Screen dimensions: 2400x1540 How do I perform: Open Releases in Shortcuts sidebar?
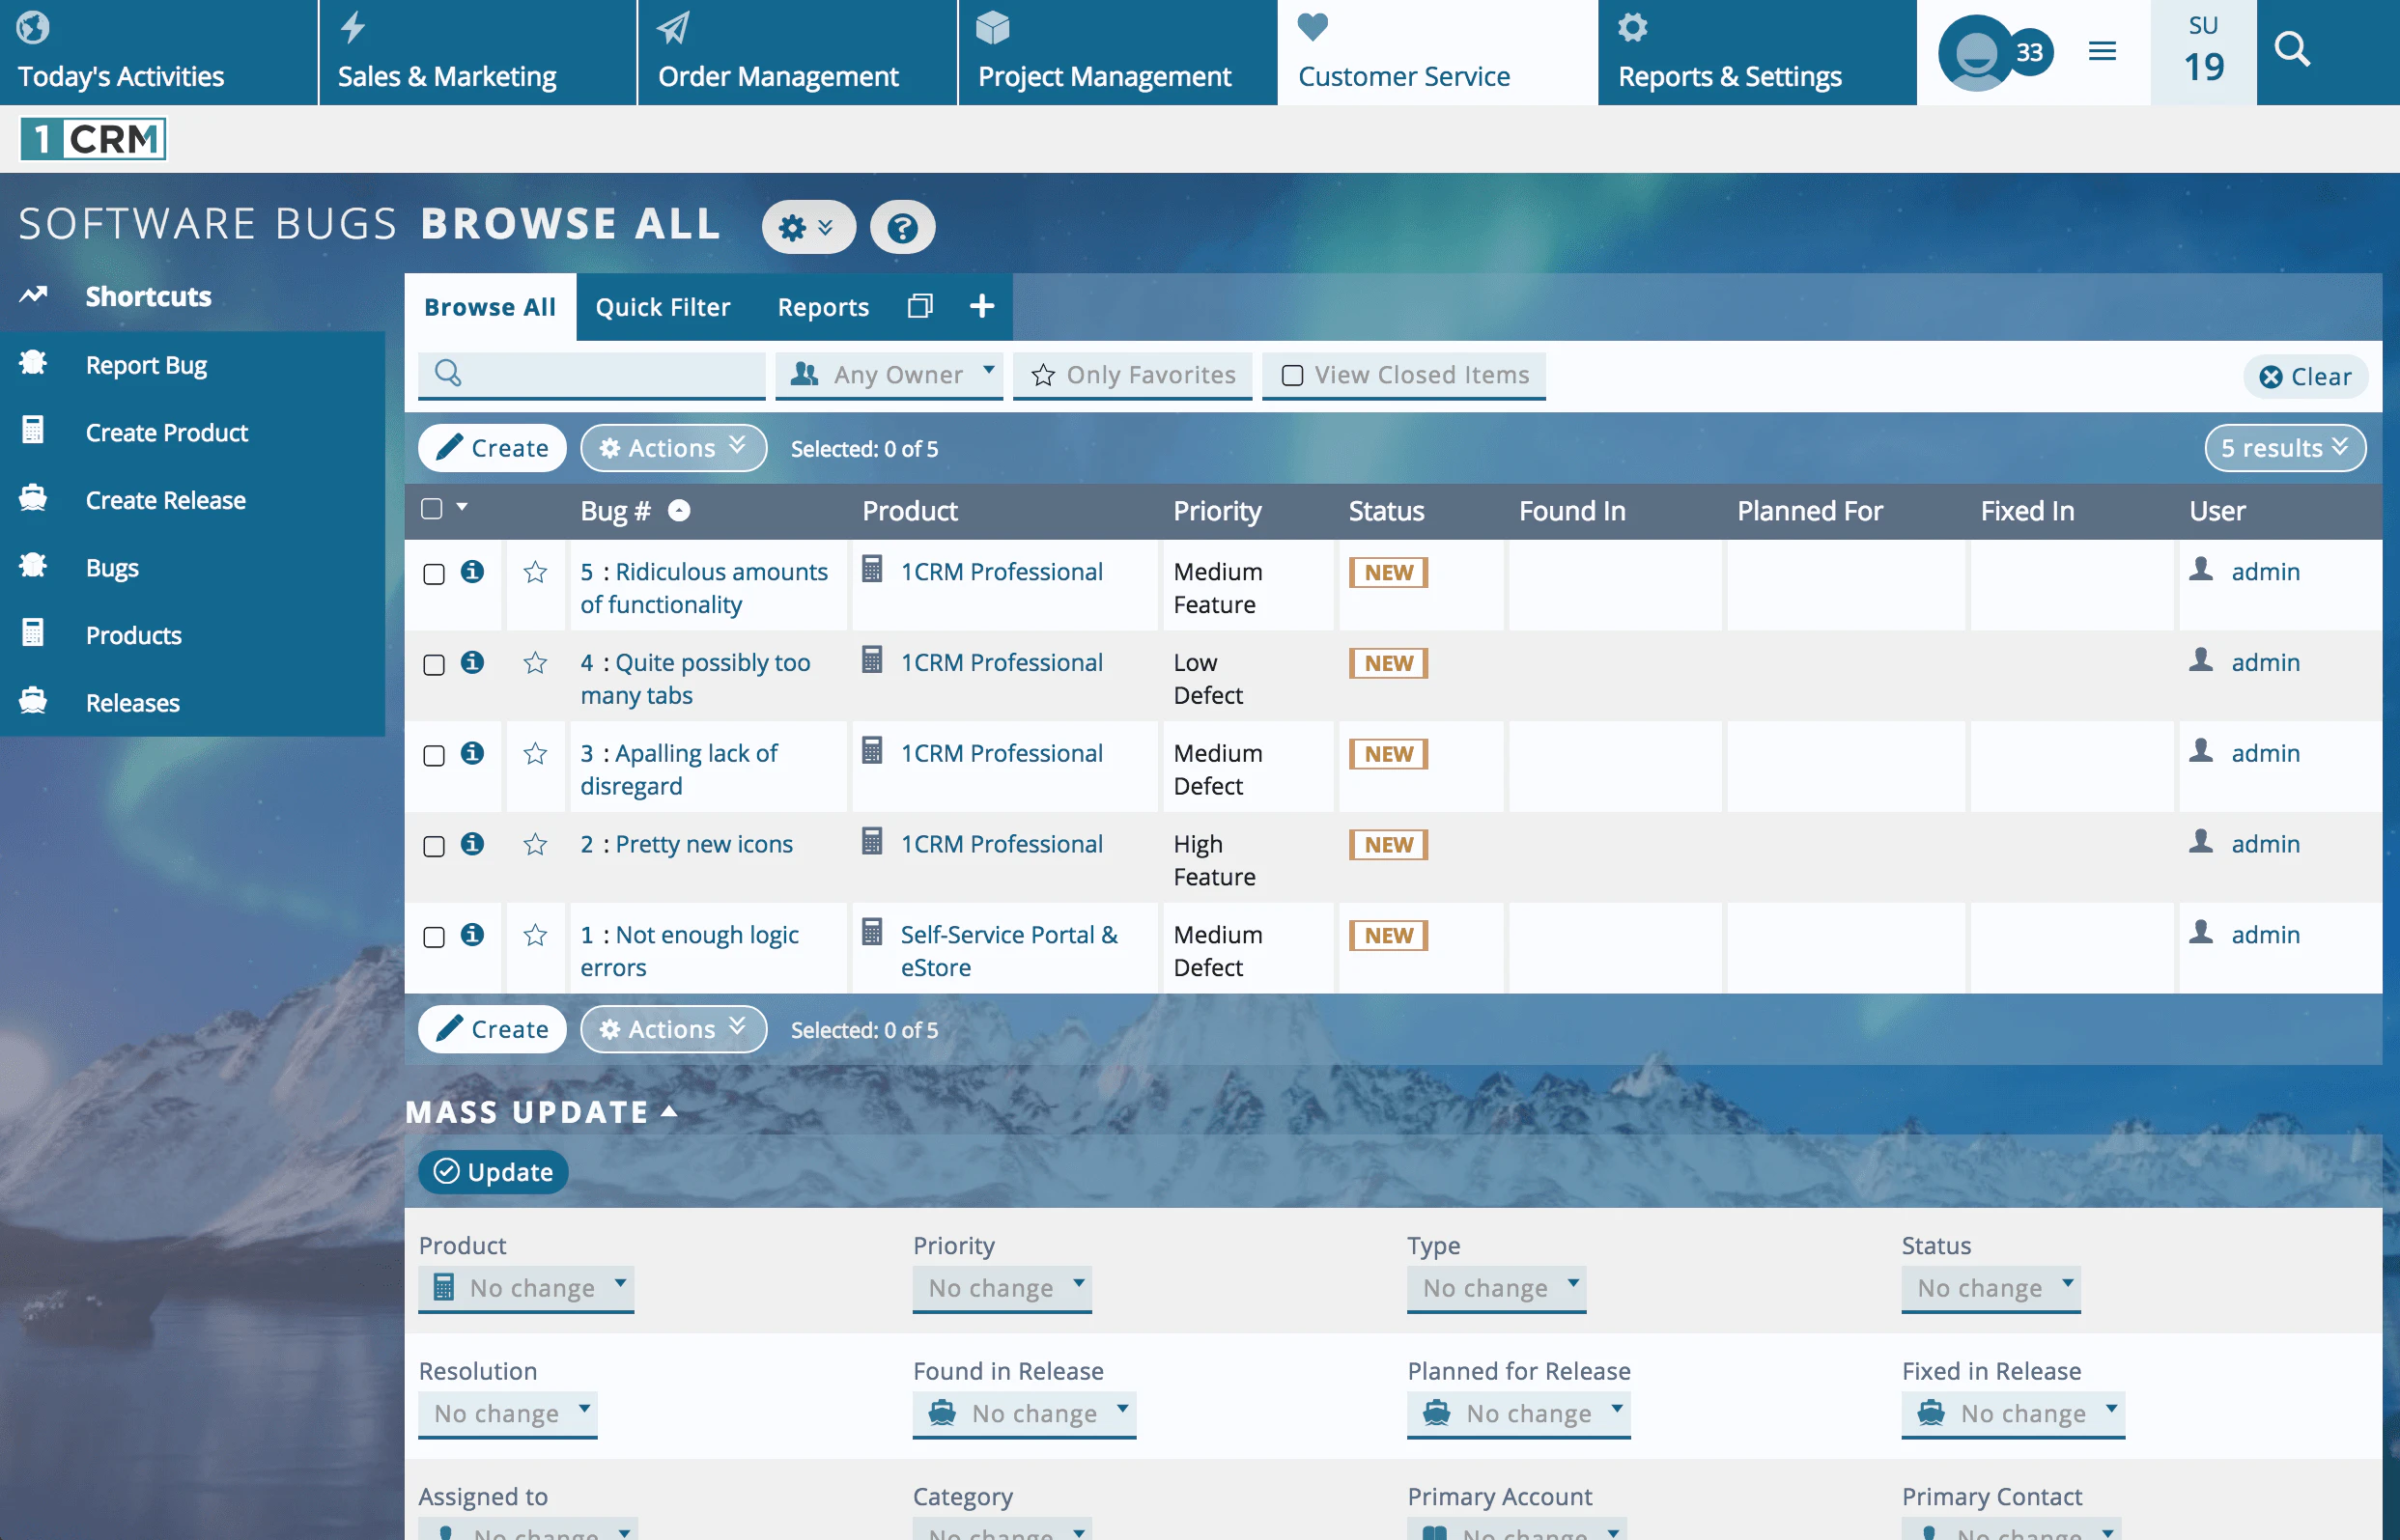[133, 703]
